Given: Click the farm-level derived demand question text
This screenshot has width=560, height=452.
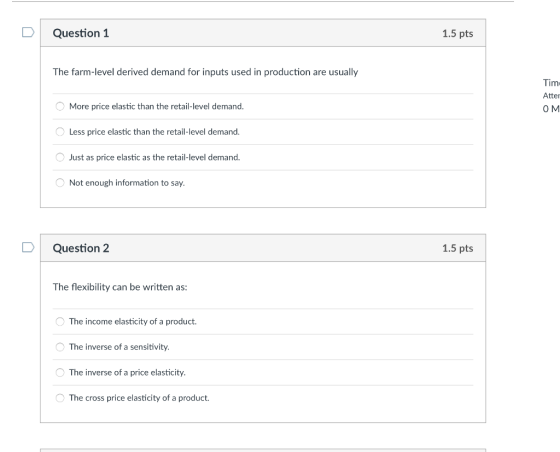Looking at the screenshot, I should (x=205, y=72).
